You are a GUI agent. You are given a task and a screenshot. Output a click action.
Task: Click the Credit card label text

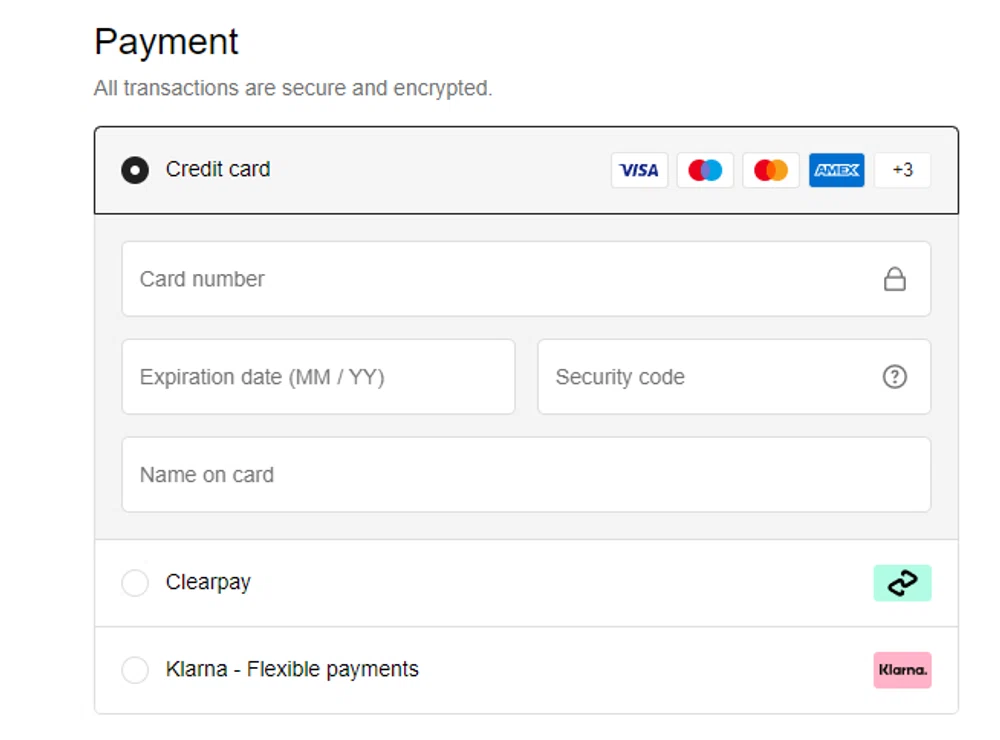(x=217, y=169)
